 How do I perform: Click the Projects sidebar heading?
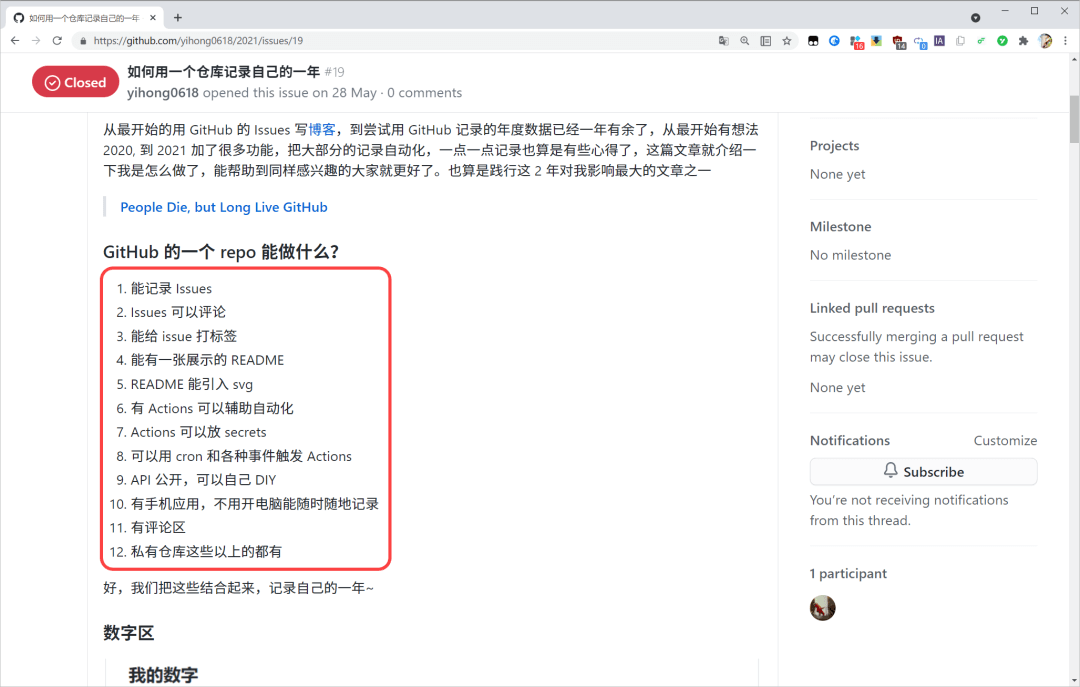coord(834,145)
